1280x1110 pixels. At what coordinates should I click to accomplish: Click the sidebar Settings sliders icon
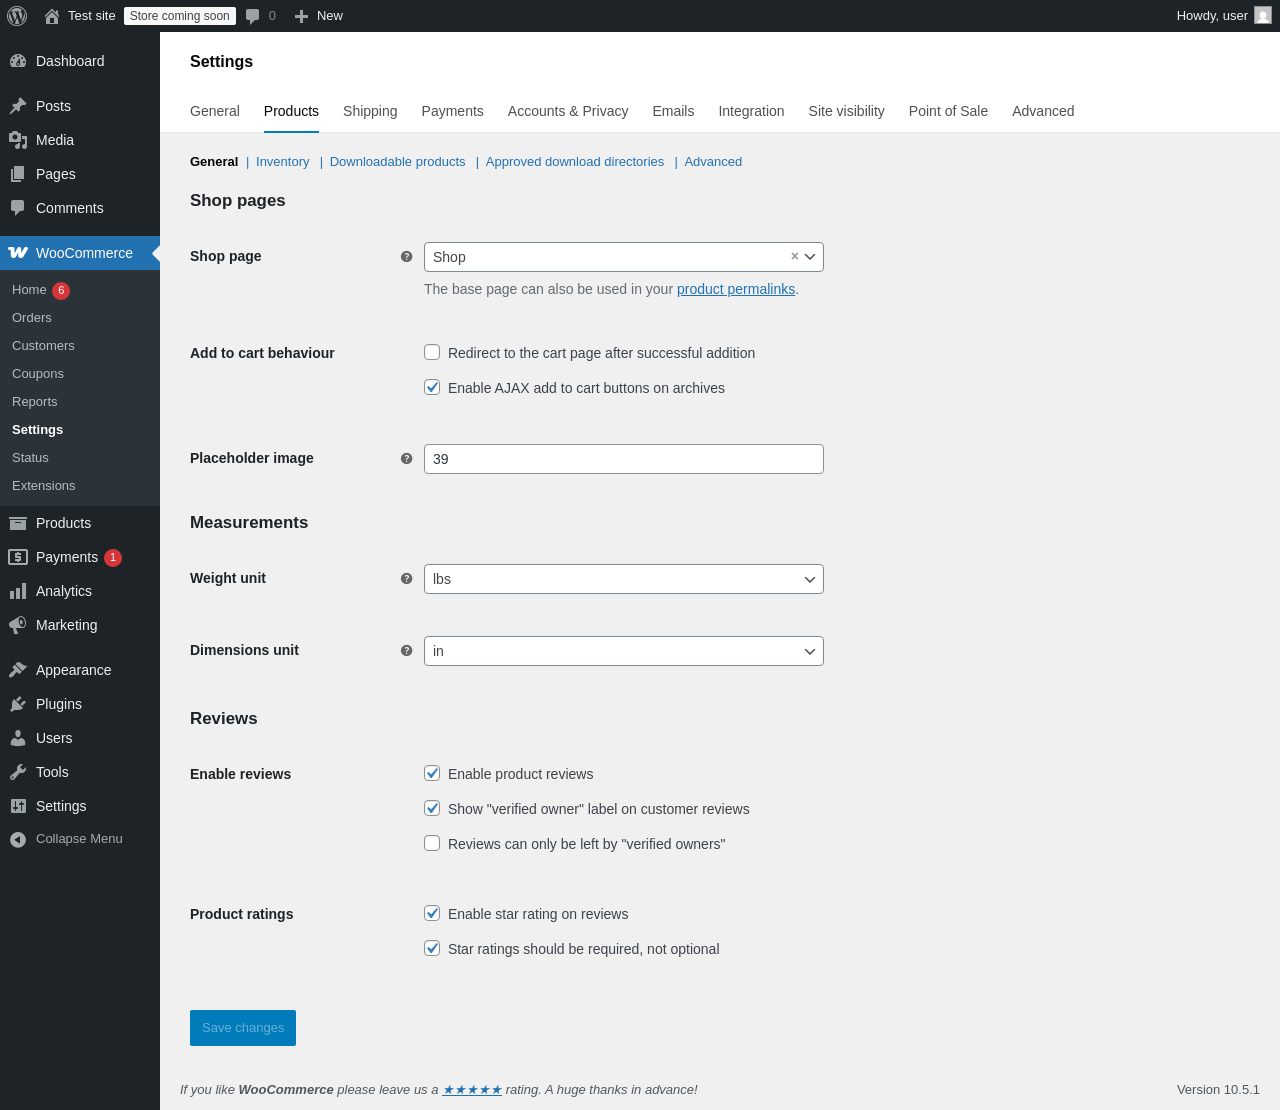[18, 806]
